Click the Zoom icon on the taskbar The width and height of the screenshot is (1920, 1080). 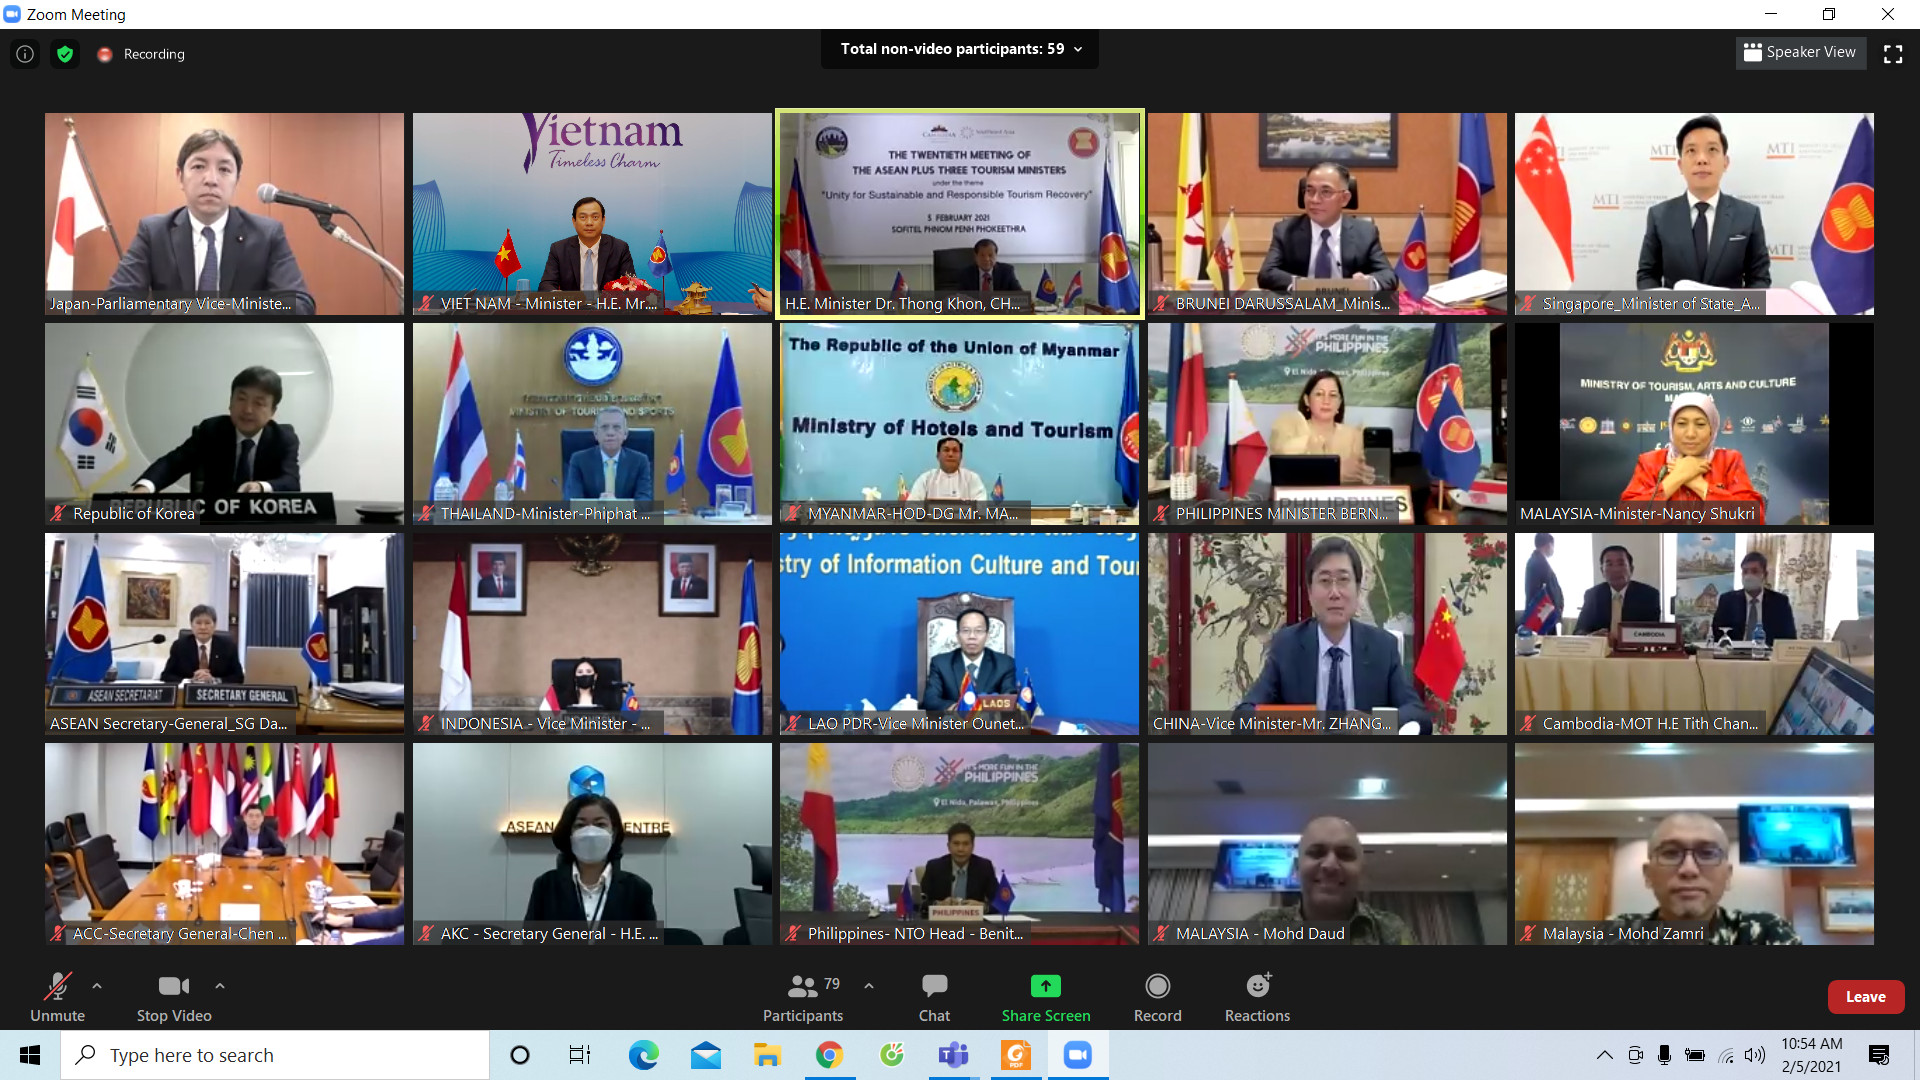point(1077,1055)
